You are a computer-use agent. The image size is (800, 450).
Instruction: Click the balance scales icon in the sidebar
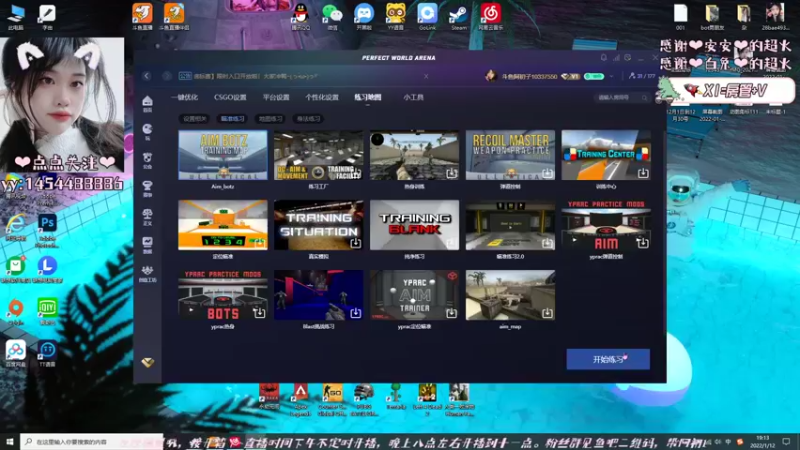click(147, 214)
